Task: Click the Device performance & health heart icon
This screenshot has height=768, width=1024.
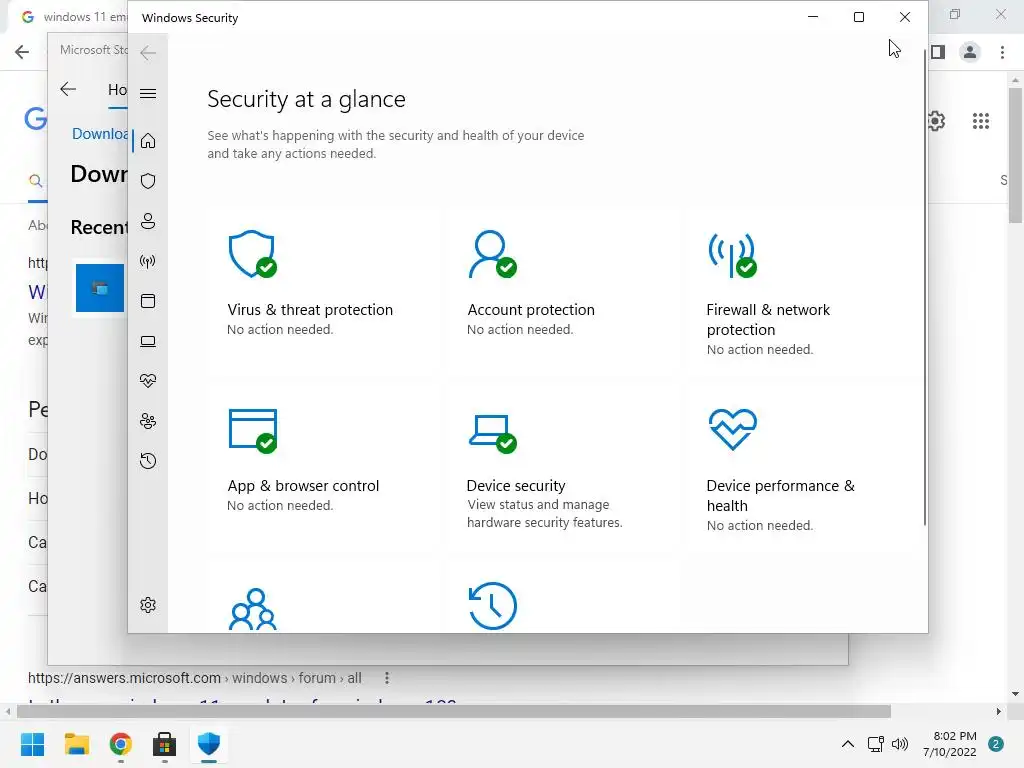Action: (732, 430)
